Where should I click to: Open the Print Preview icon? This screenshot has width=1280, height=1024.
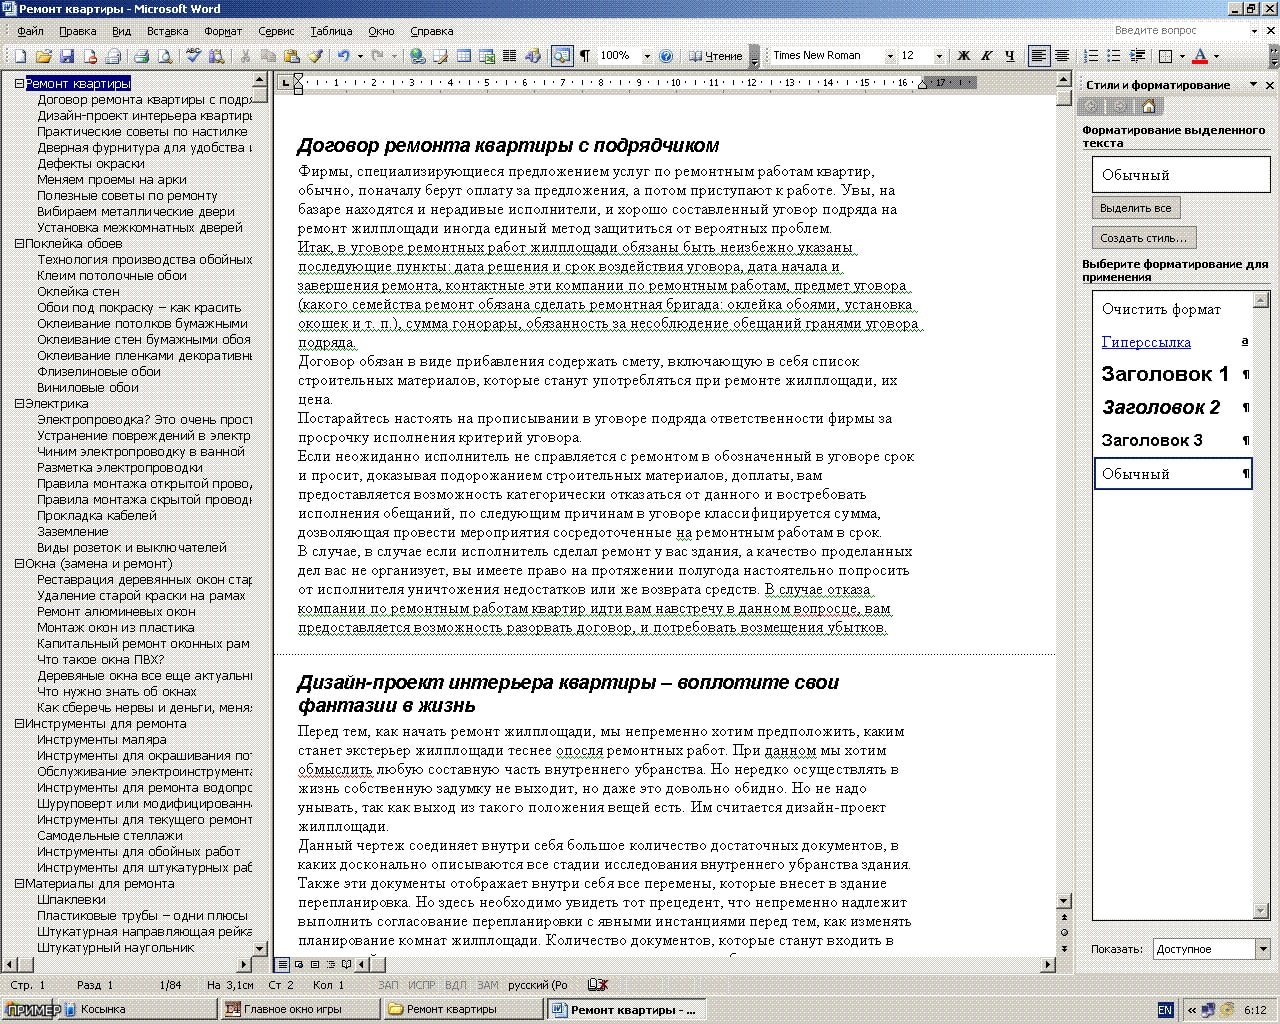163,56
